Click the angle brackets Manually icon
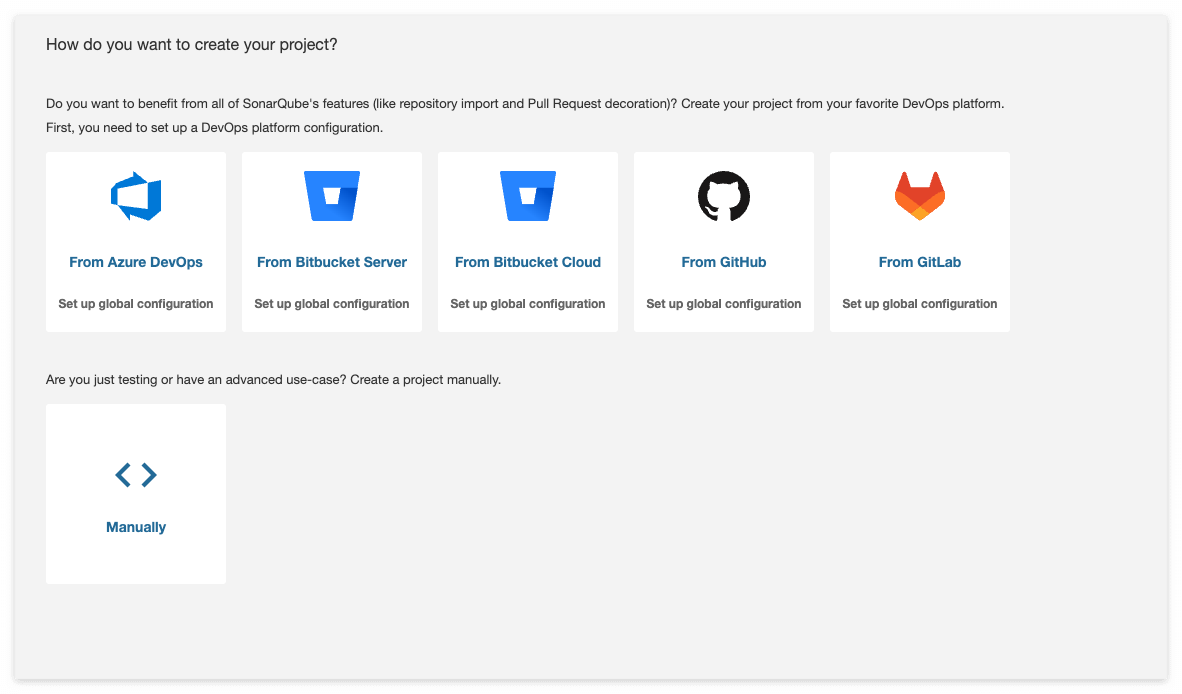 (x=136, y=475)
